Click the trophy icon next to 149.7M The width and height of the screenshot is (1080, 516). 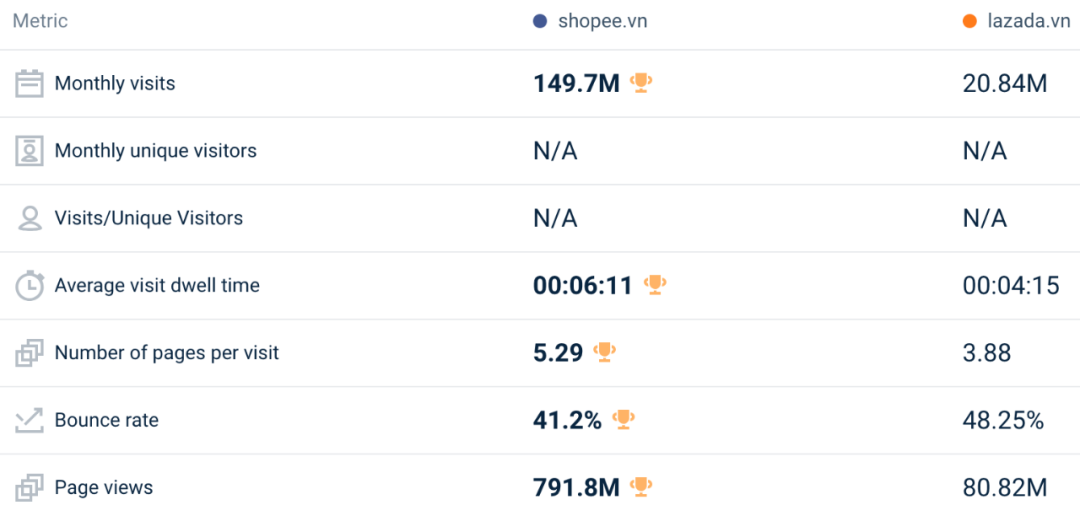[641, 83]
